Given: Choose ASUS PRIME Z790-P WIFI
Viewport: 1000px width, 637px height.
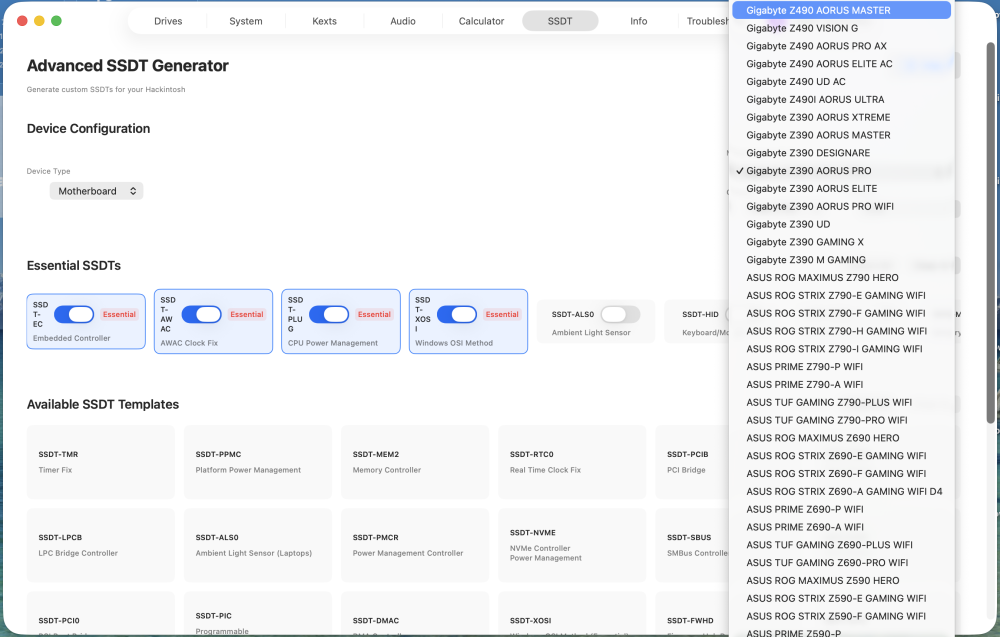Looking at the screenshot, I should tap(841, 367).
